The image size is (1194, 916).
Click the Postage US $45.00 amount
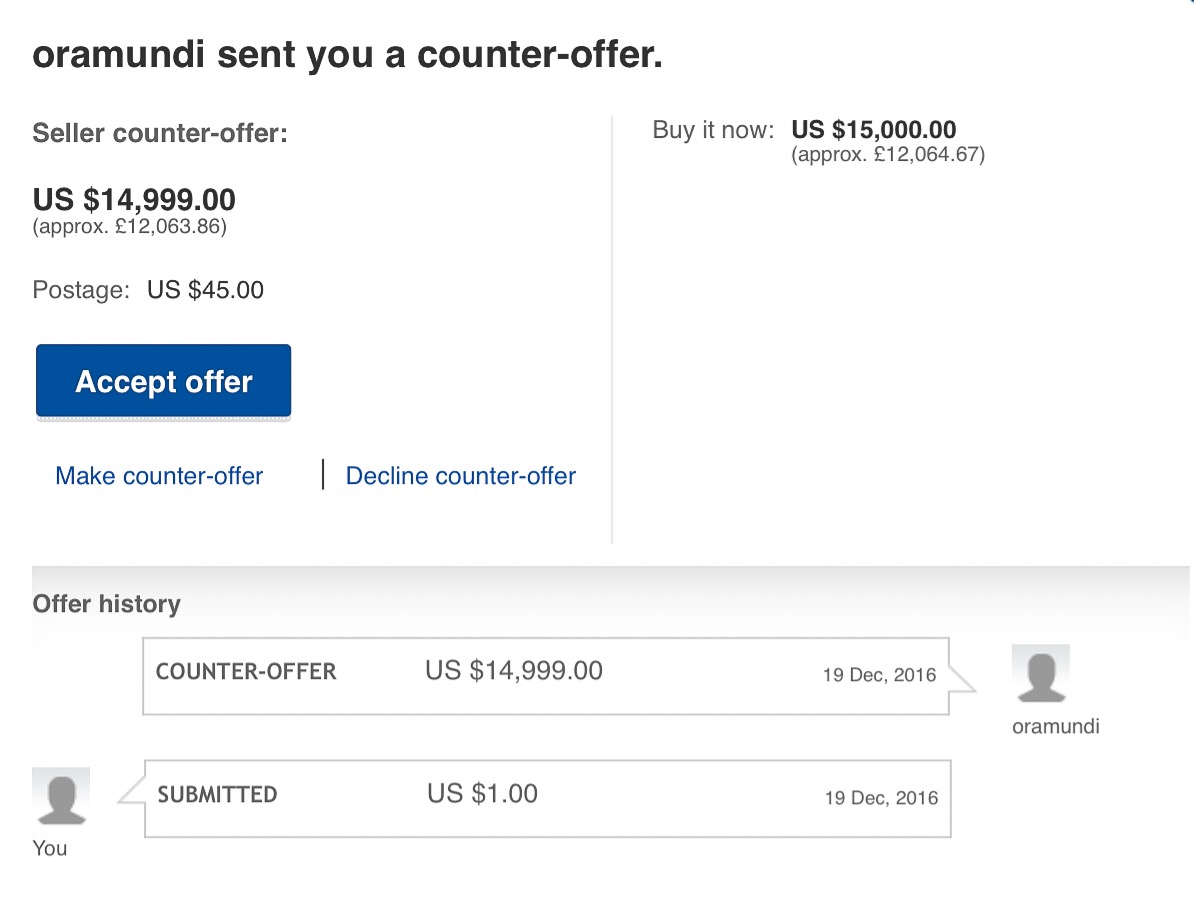tap(205, 290)
